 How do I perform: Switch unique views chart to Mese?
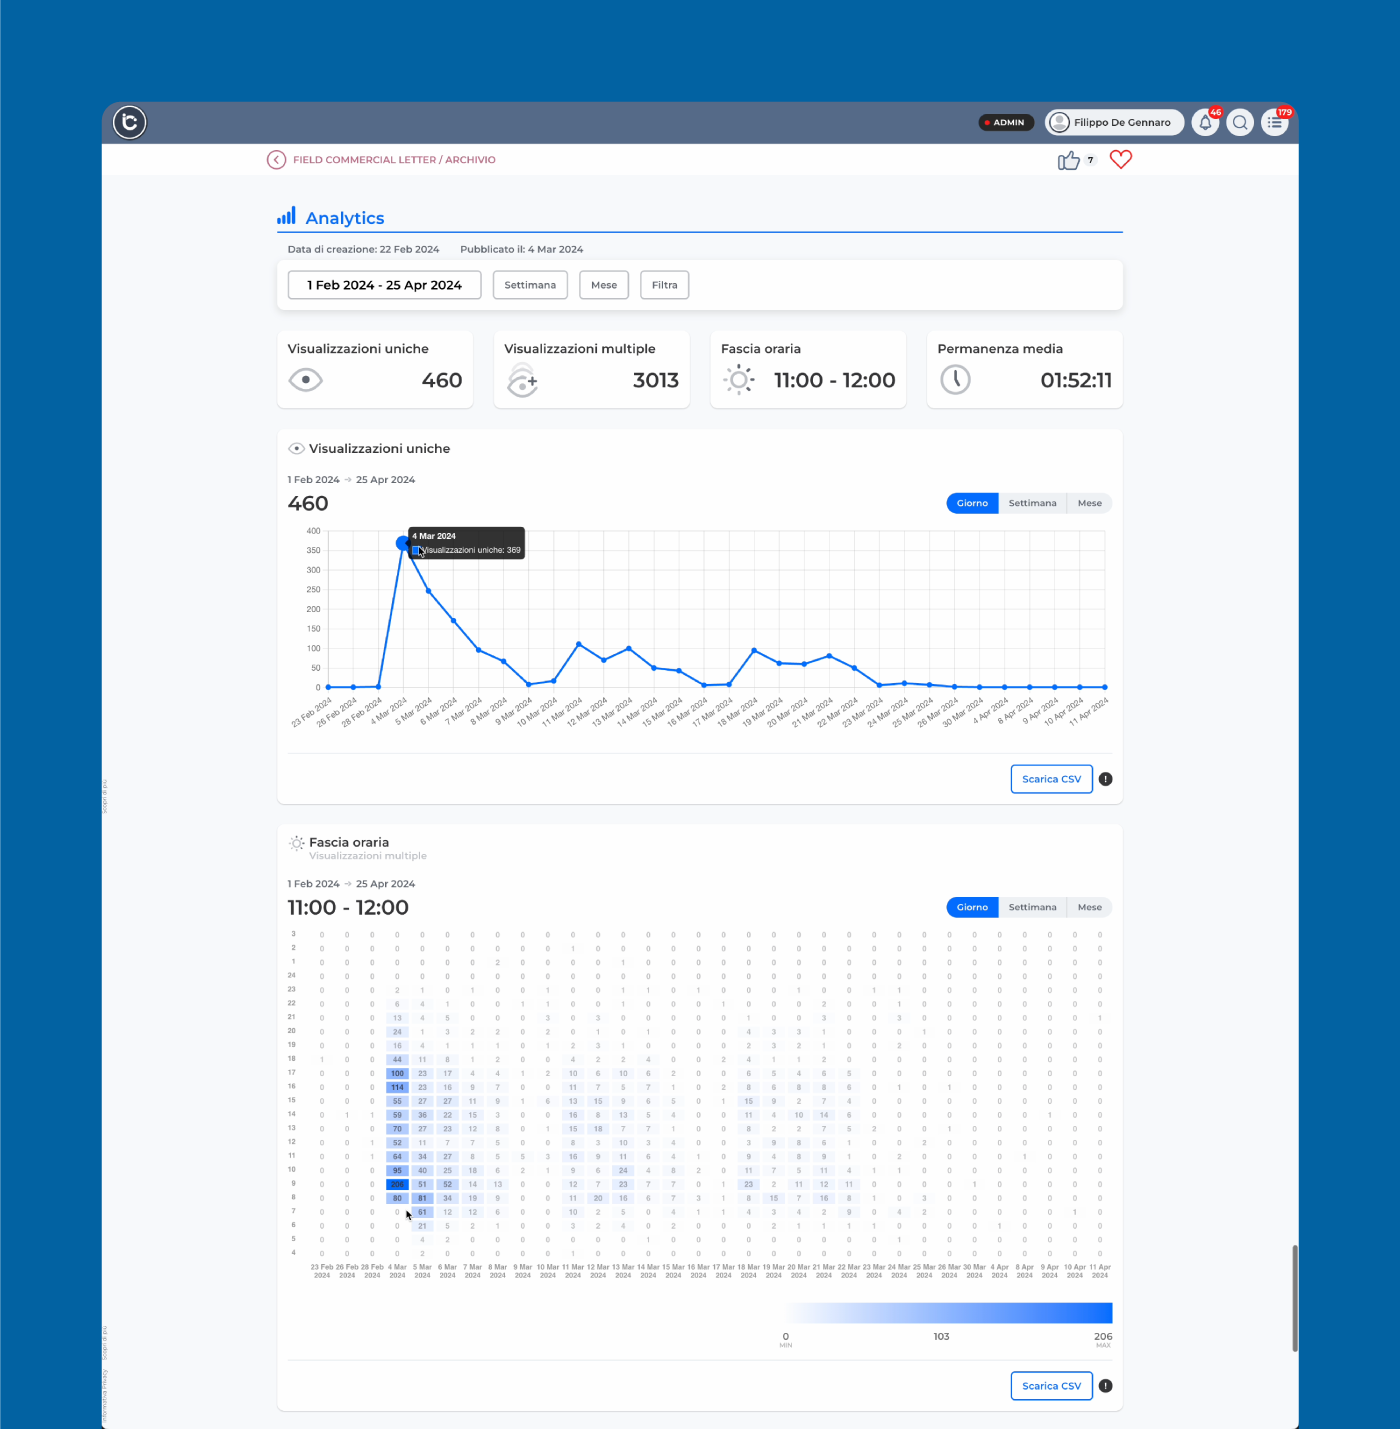[x=1090, y=503]
